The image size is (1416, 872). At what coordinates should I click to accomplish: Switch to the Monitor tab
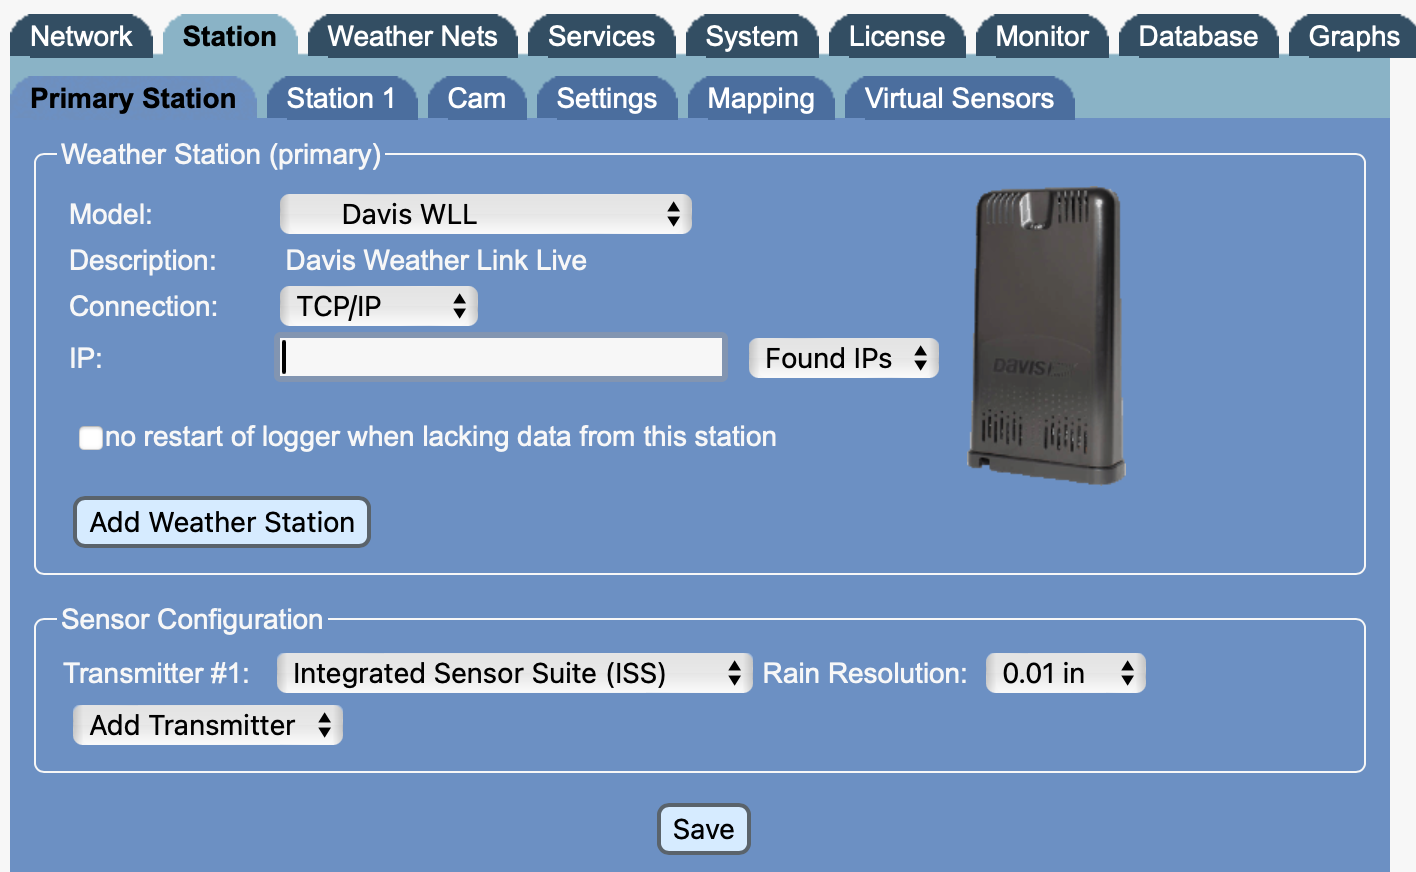(x=1042, y=37)
